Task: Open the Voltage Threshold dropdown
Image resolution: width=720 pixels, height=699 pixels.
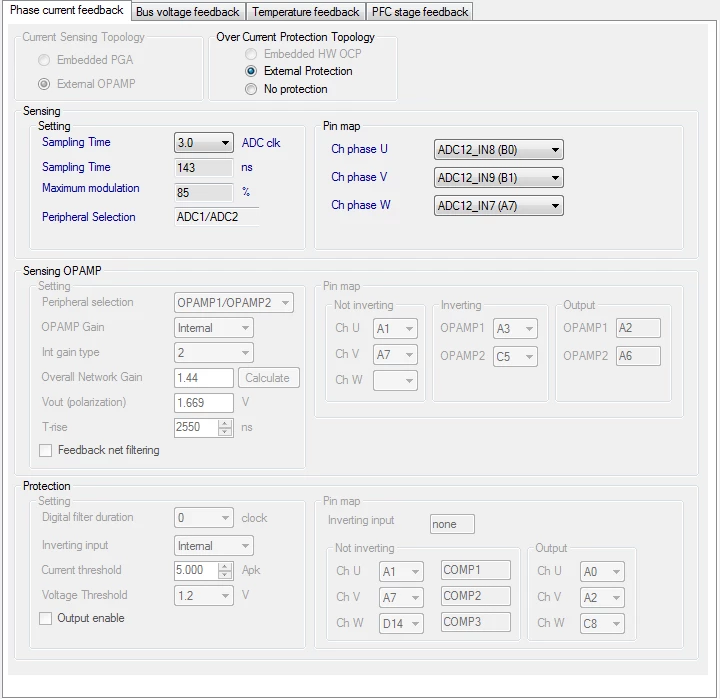Action: coord(204,596)
